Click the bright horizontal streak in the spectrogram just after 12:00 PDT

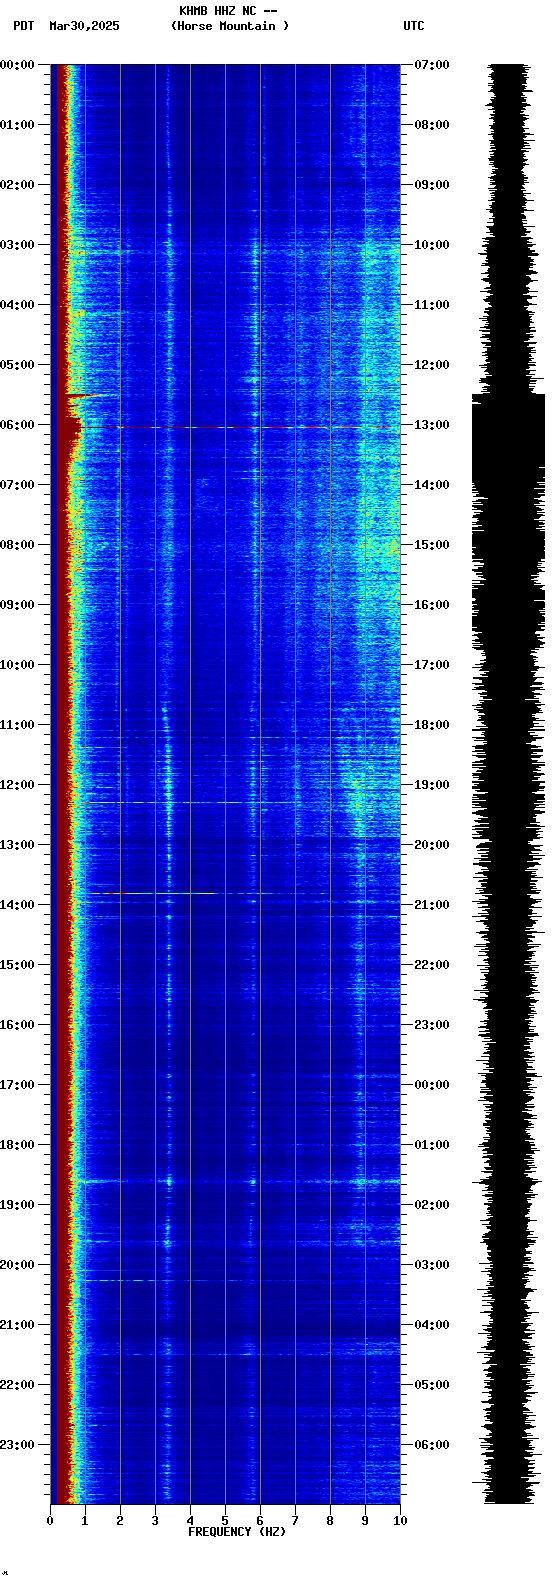190,802
